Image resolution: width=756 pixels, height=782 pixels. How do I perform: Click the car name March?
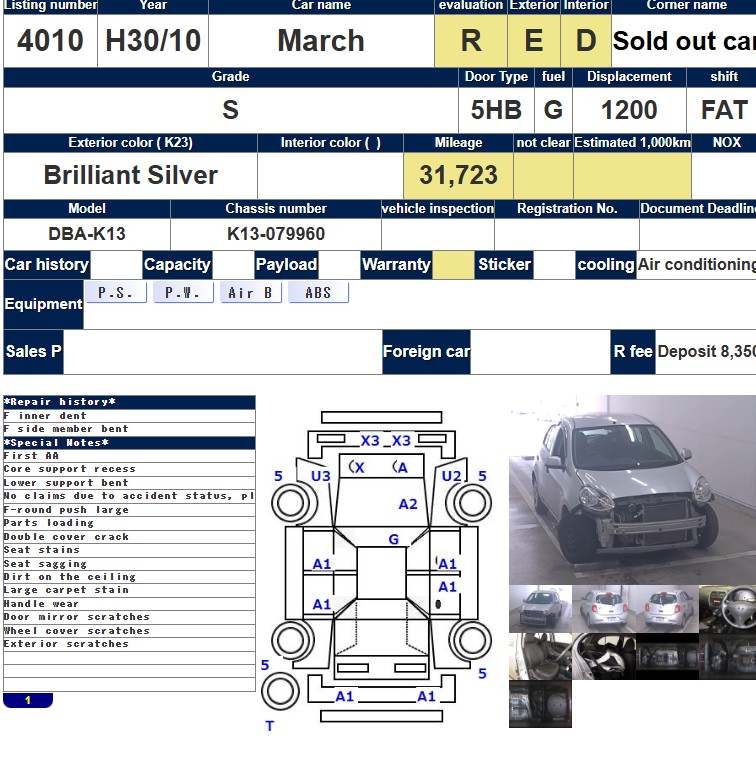point(321,40)
